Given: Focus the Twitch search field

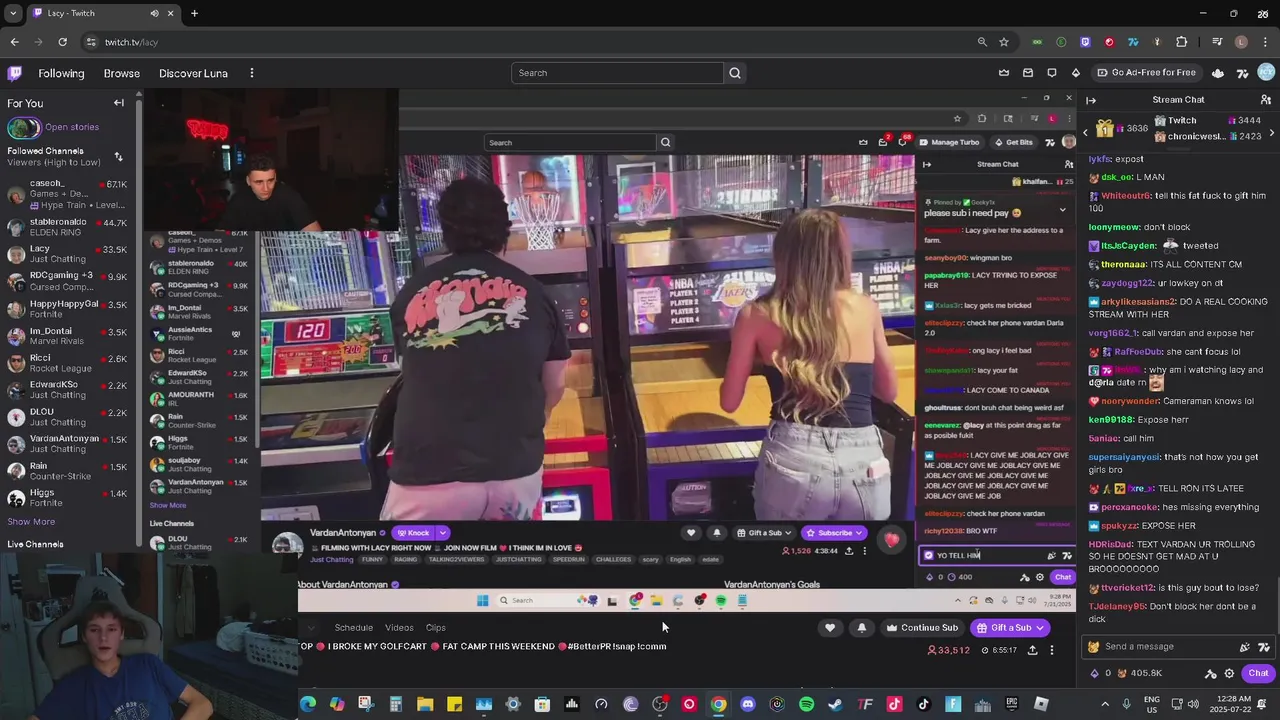Looking at the screenshot, I should [x=617, y=73].
